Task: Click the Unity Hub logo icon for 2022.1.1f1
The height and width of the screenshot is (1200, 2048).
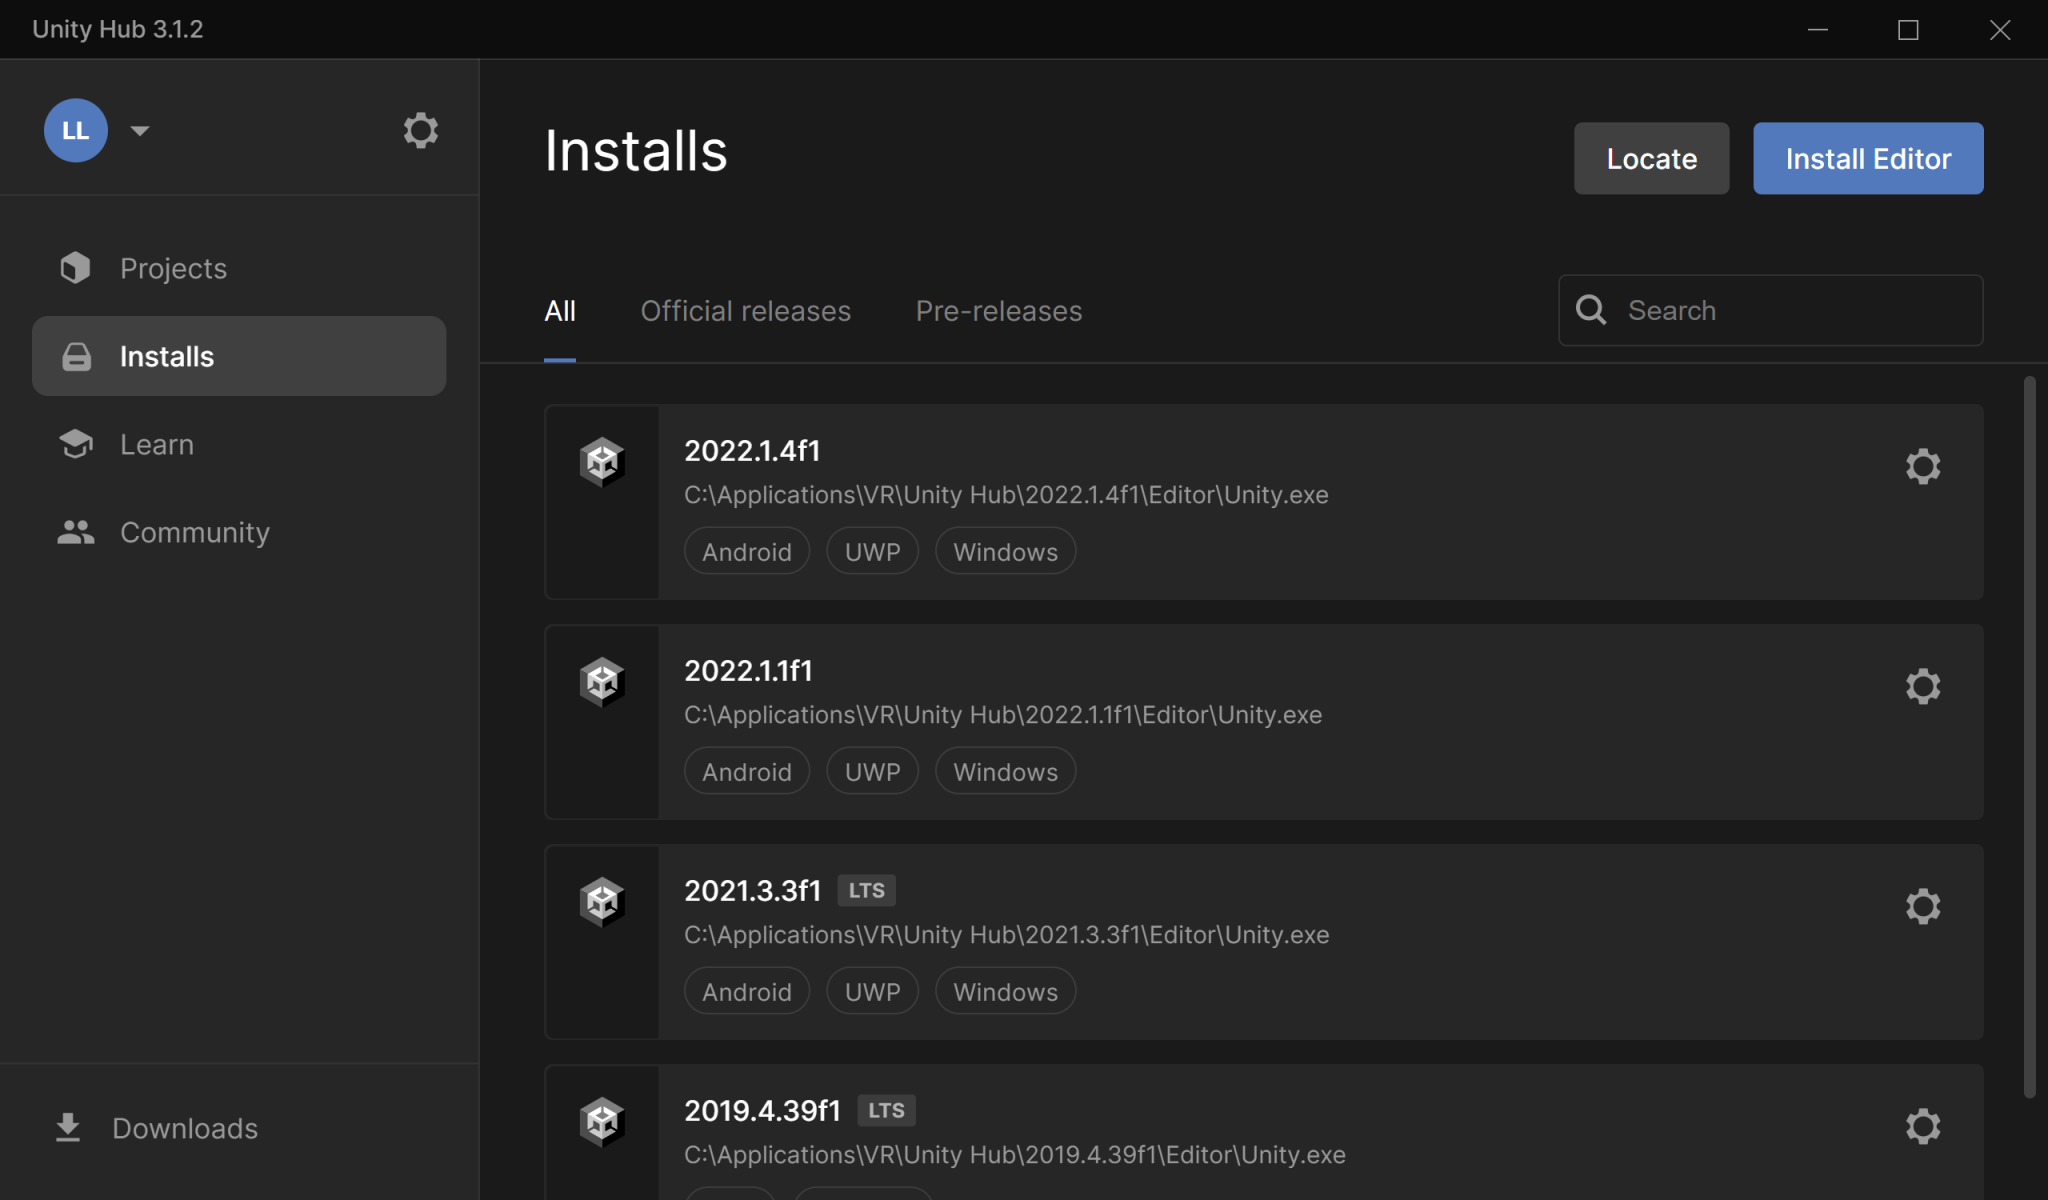Action: tap(601, 683)
